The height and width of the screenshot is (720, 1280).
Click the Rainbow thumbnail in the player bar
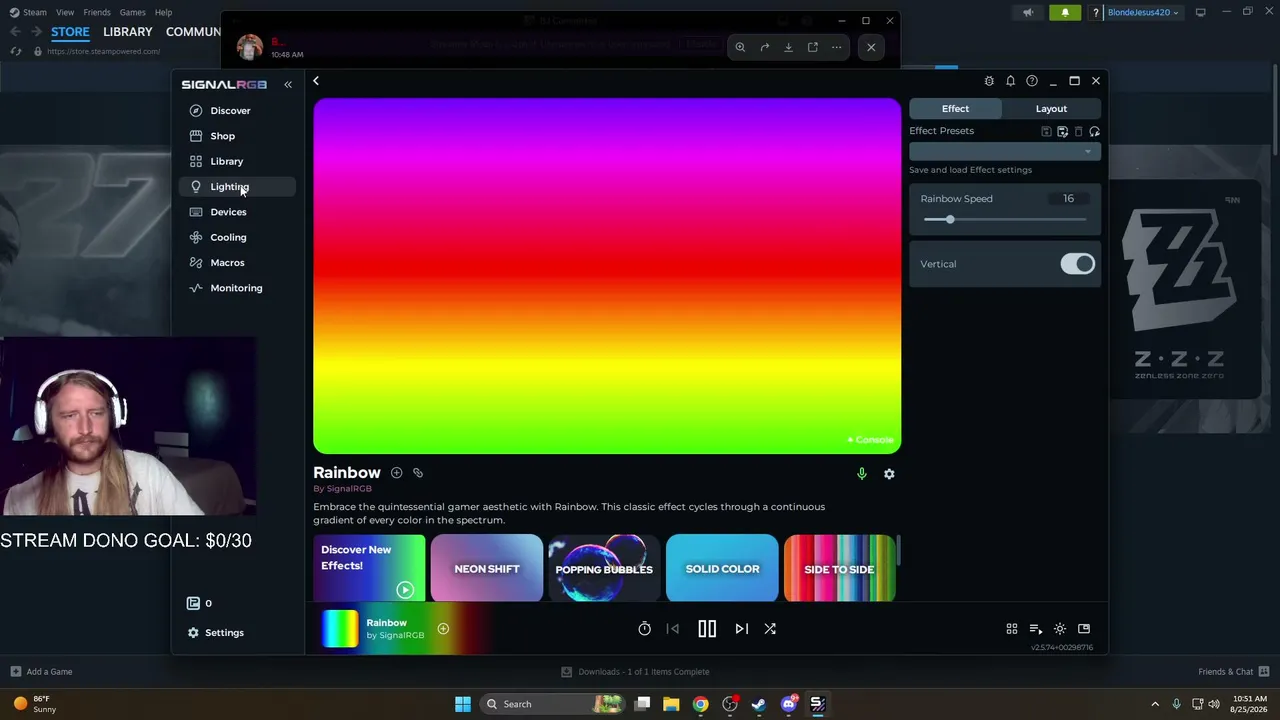tap(340, 629)
